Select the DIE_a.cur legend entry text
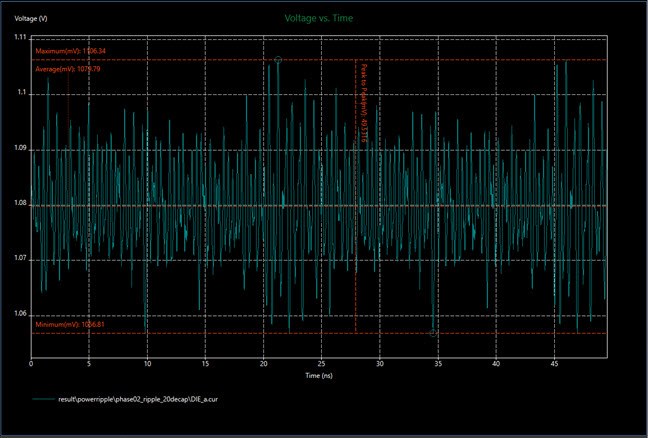Screen dimensions: 648x438 tap(136, 399)
